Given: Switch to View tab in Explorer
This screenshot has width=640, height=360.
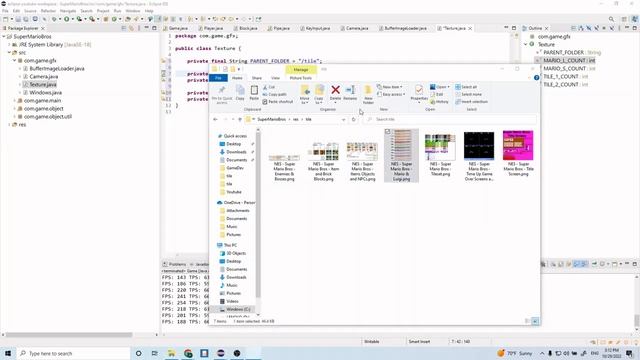Looking at the screenshot, I should [276, 78].
